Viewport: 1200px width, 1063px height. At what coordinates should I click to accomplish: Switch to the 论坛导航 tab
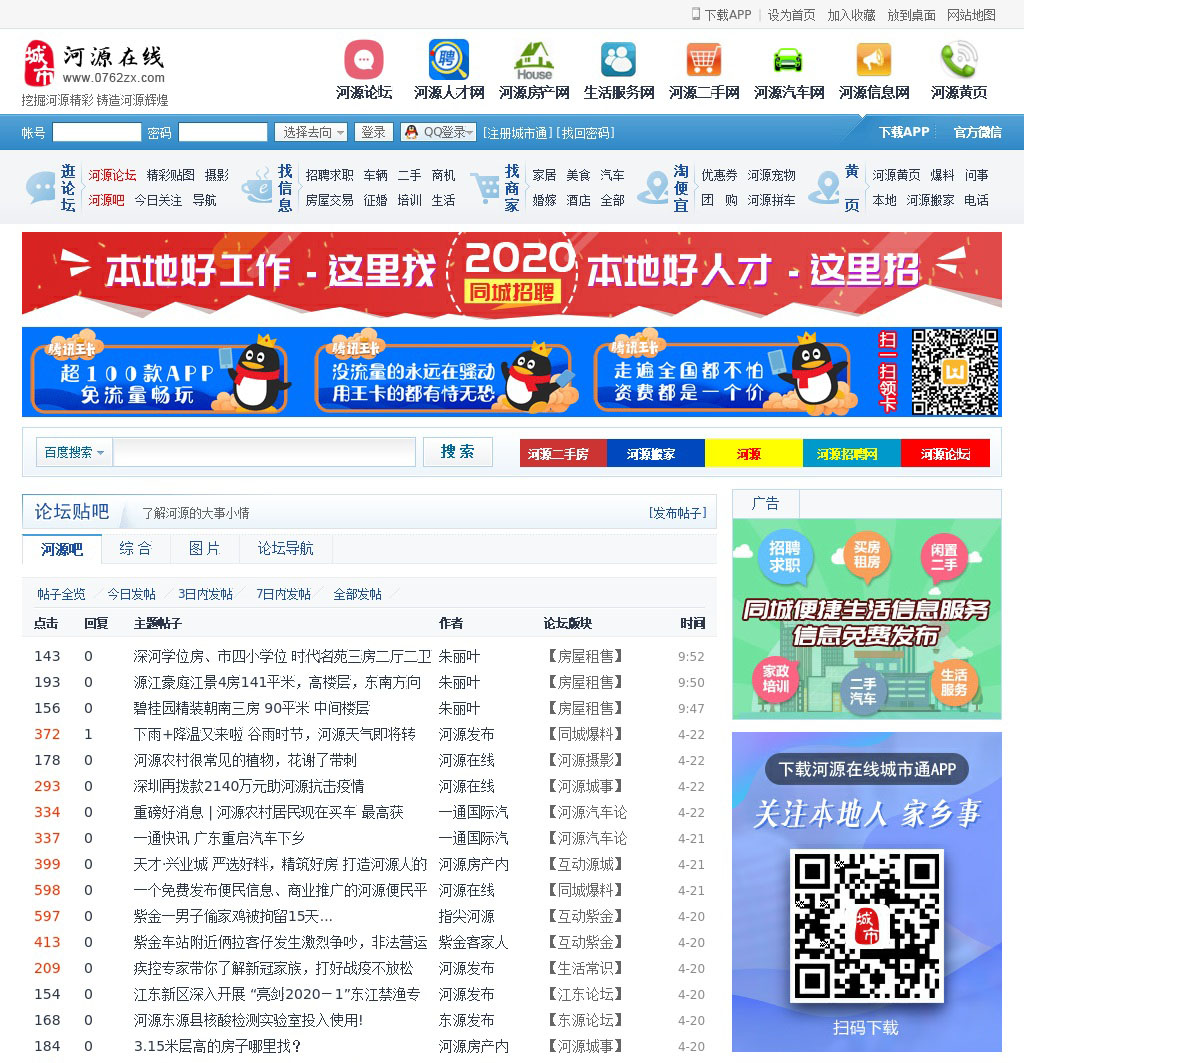click(x=285, y=548)
